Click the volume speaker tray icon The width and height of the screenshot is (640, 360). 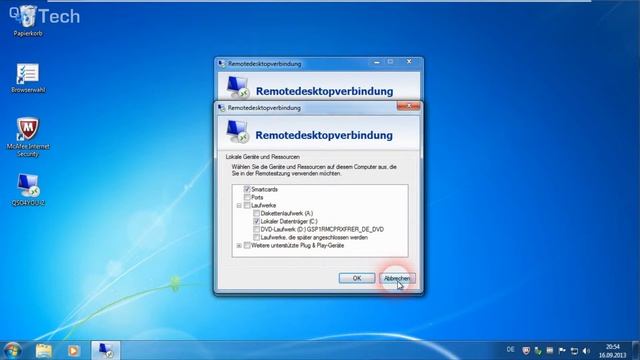pyautogui.click(x=587, y=351)
